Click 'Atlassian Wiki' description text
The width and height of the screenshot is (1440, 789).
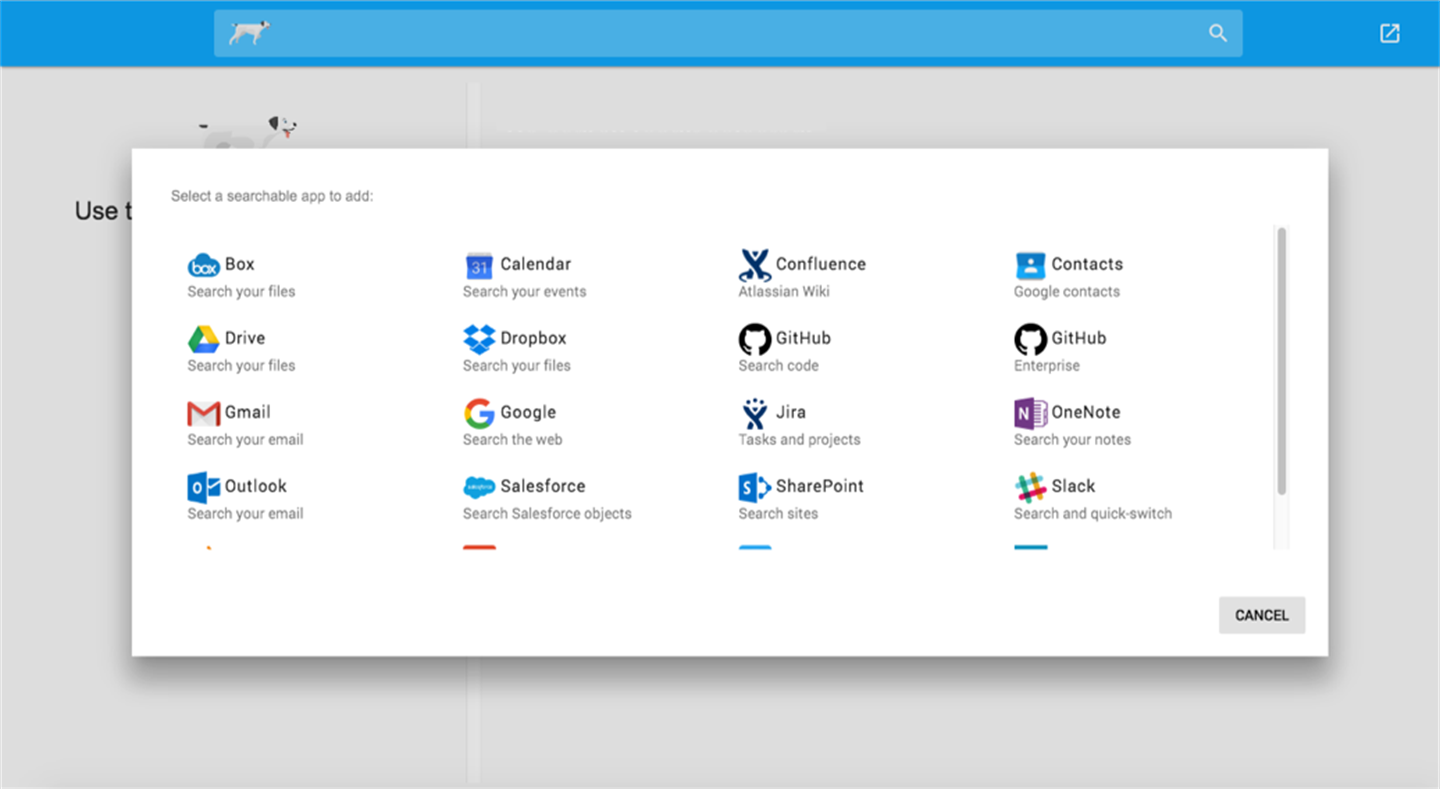(x=784, y=291)
